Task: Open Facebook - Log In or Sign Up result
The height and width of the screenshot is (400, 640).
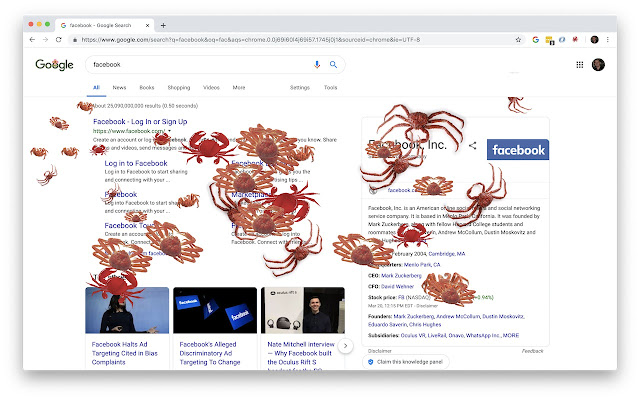Action: 140,122
